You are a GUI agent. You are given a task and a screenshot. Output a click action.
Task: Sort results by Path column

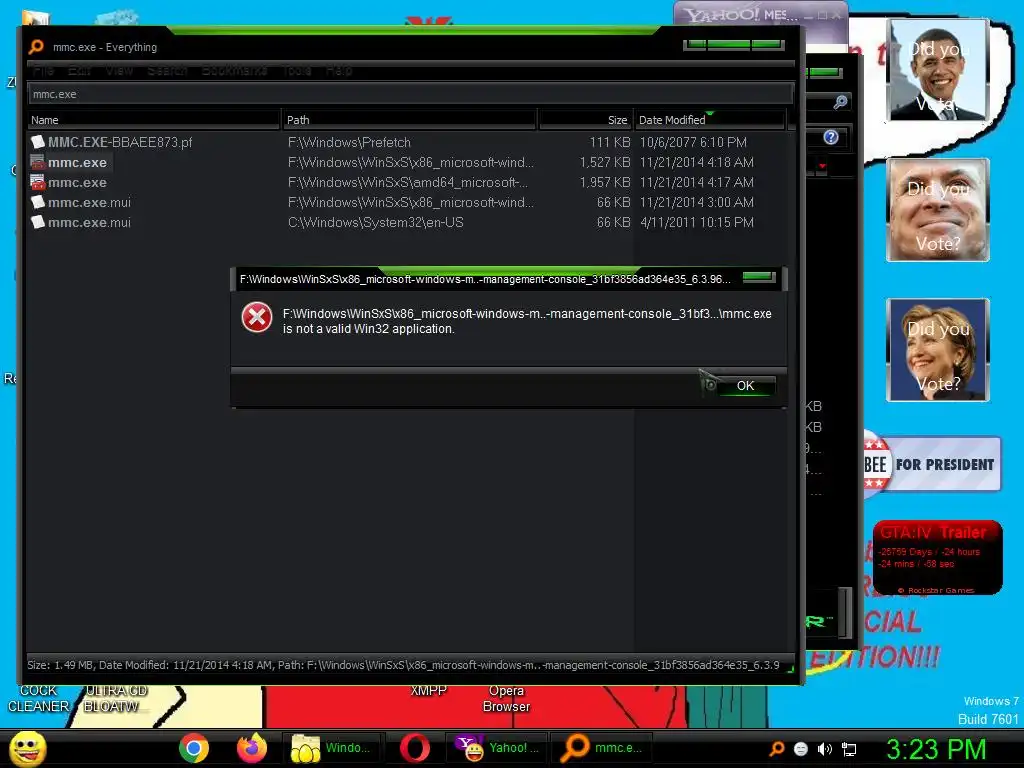pos(410,120)
